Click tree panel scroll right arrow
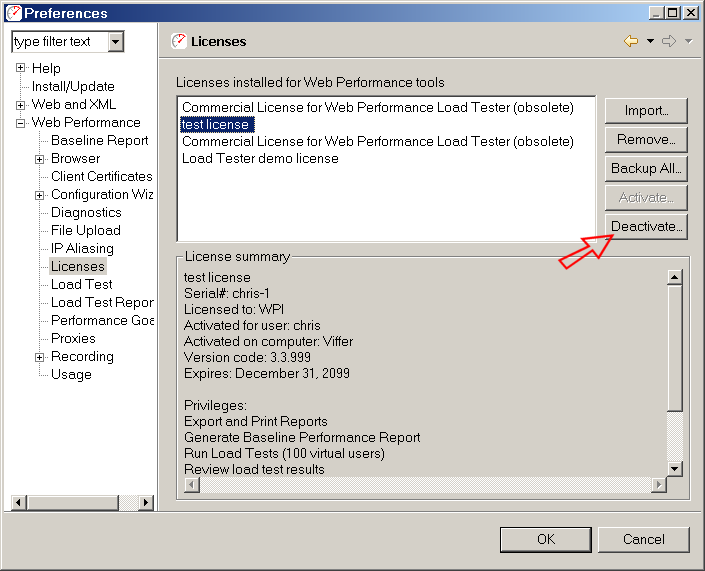The width and height of the screenshot is (705, 571). click(146, 503)
